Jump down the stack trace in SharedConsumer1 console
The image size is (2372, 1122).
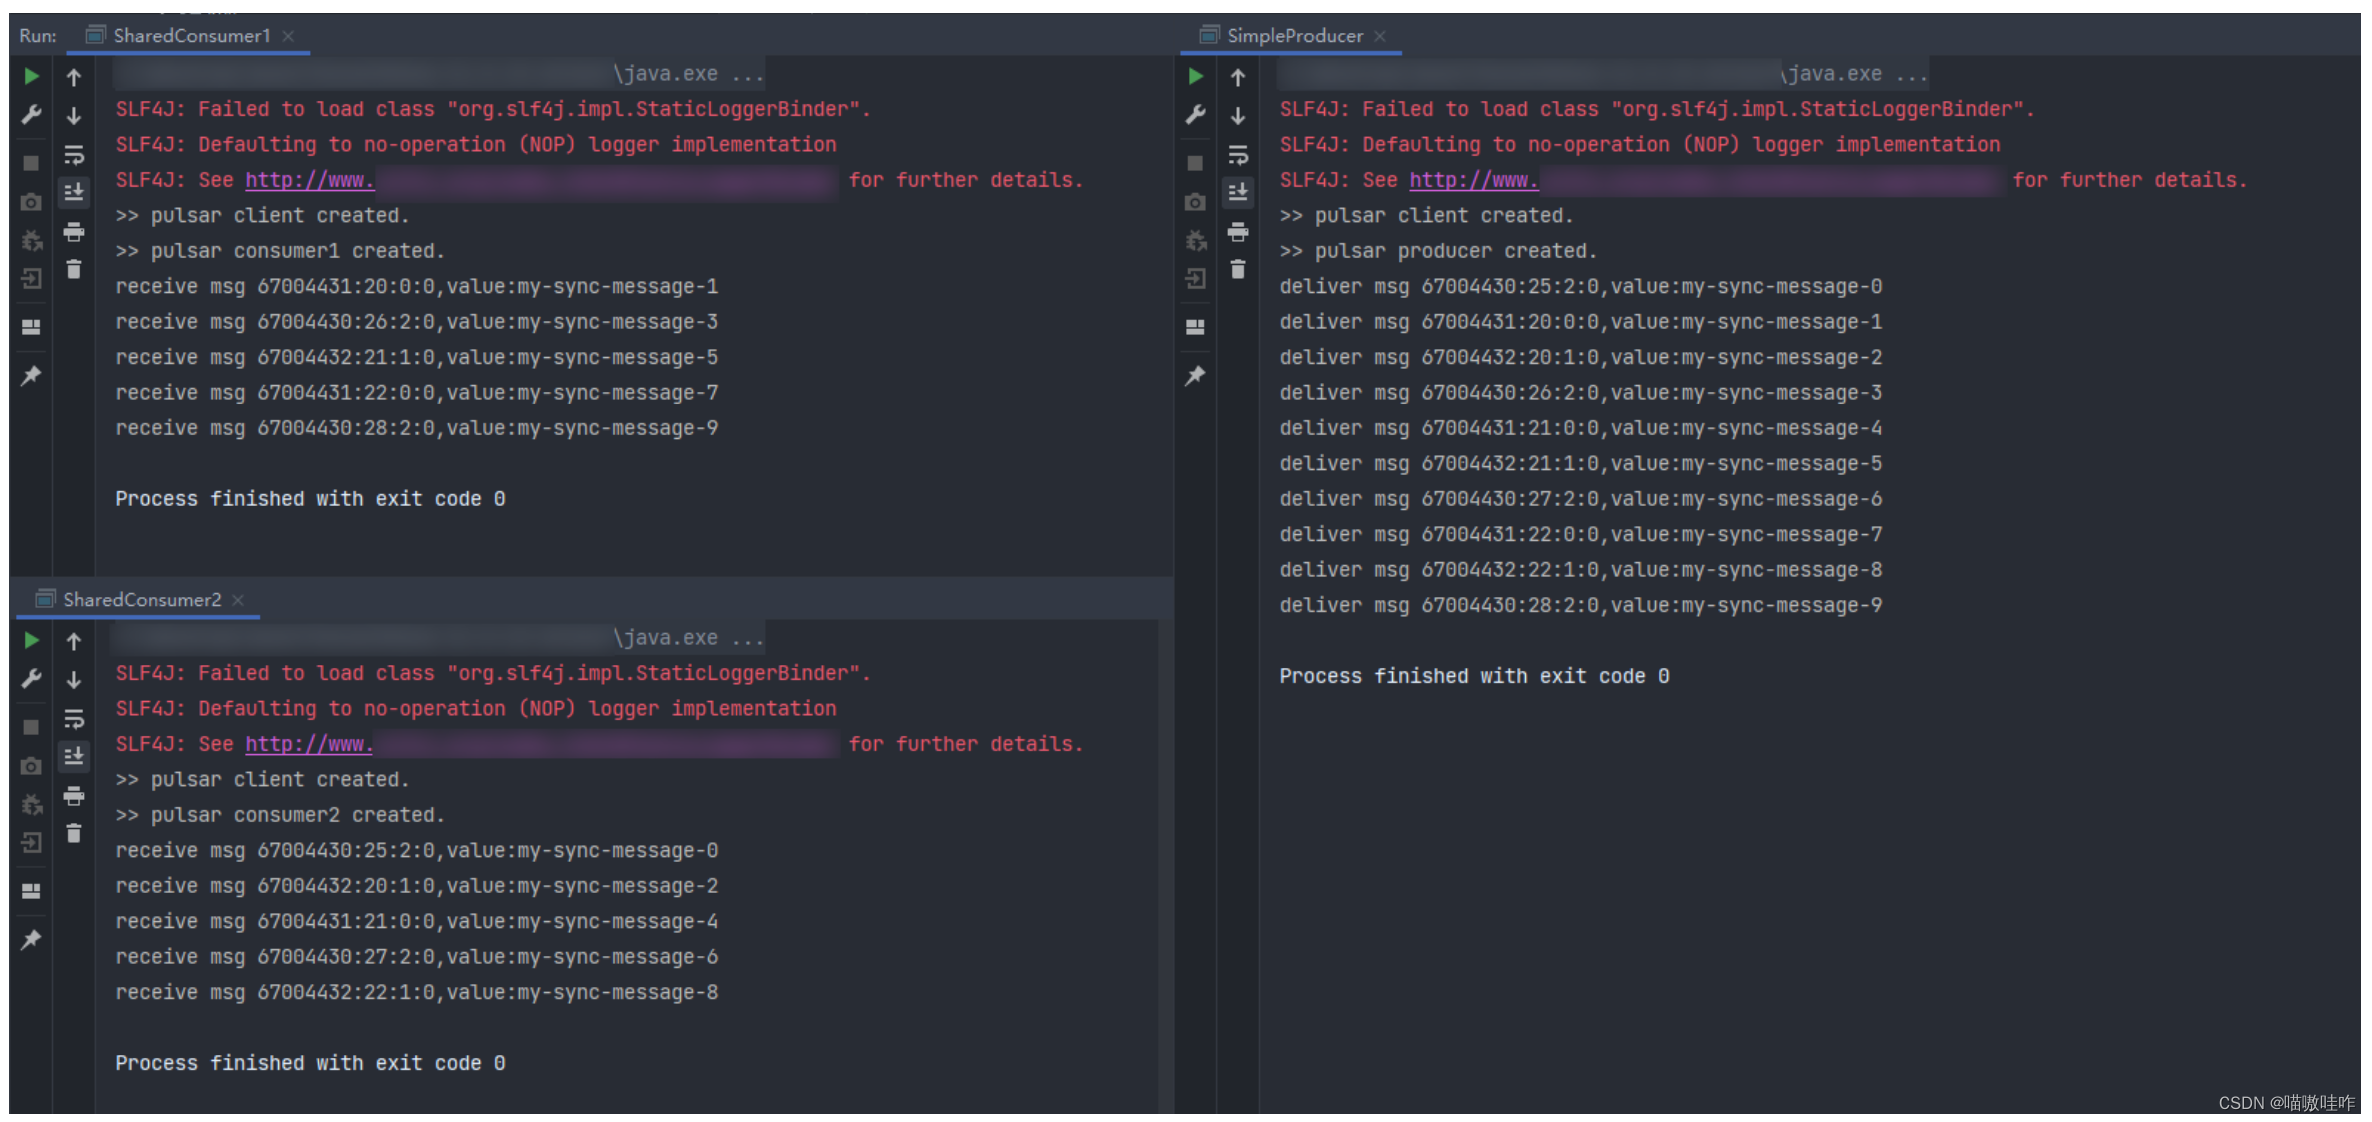[74, 116]
